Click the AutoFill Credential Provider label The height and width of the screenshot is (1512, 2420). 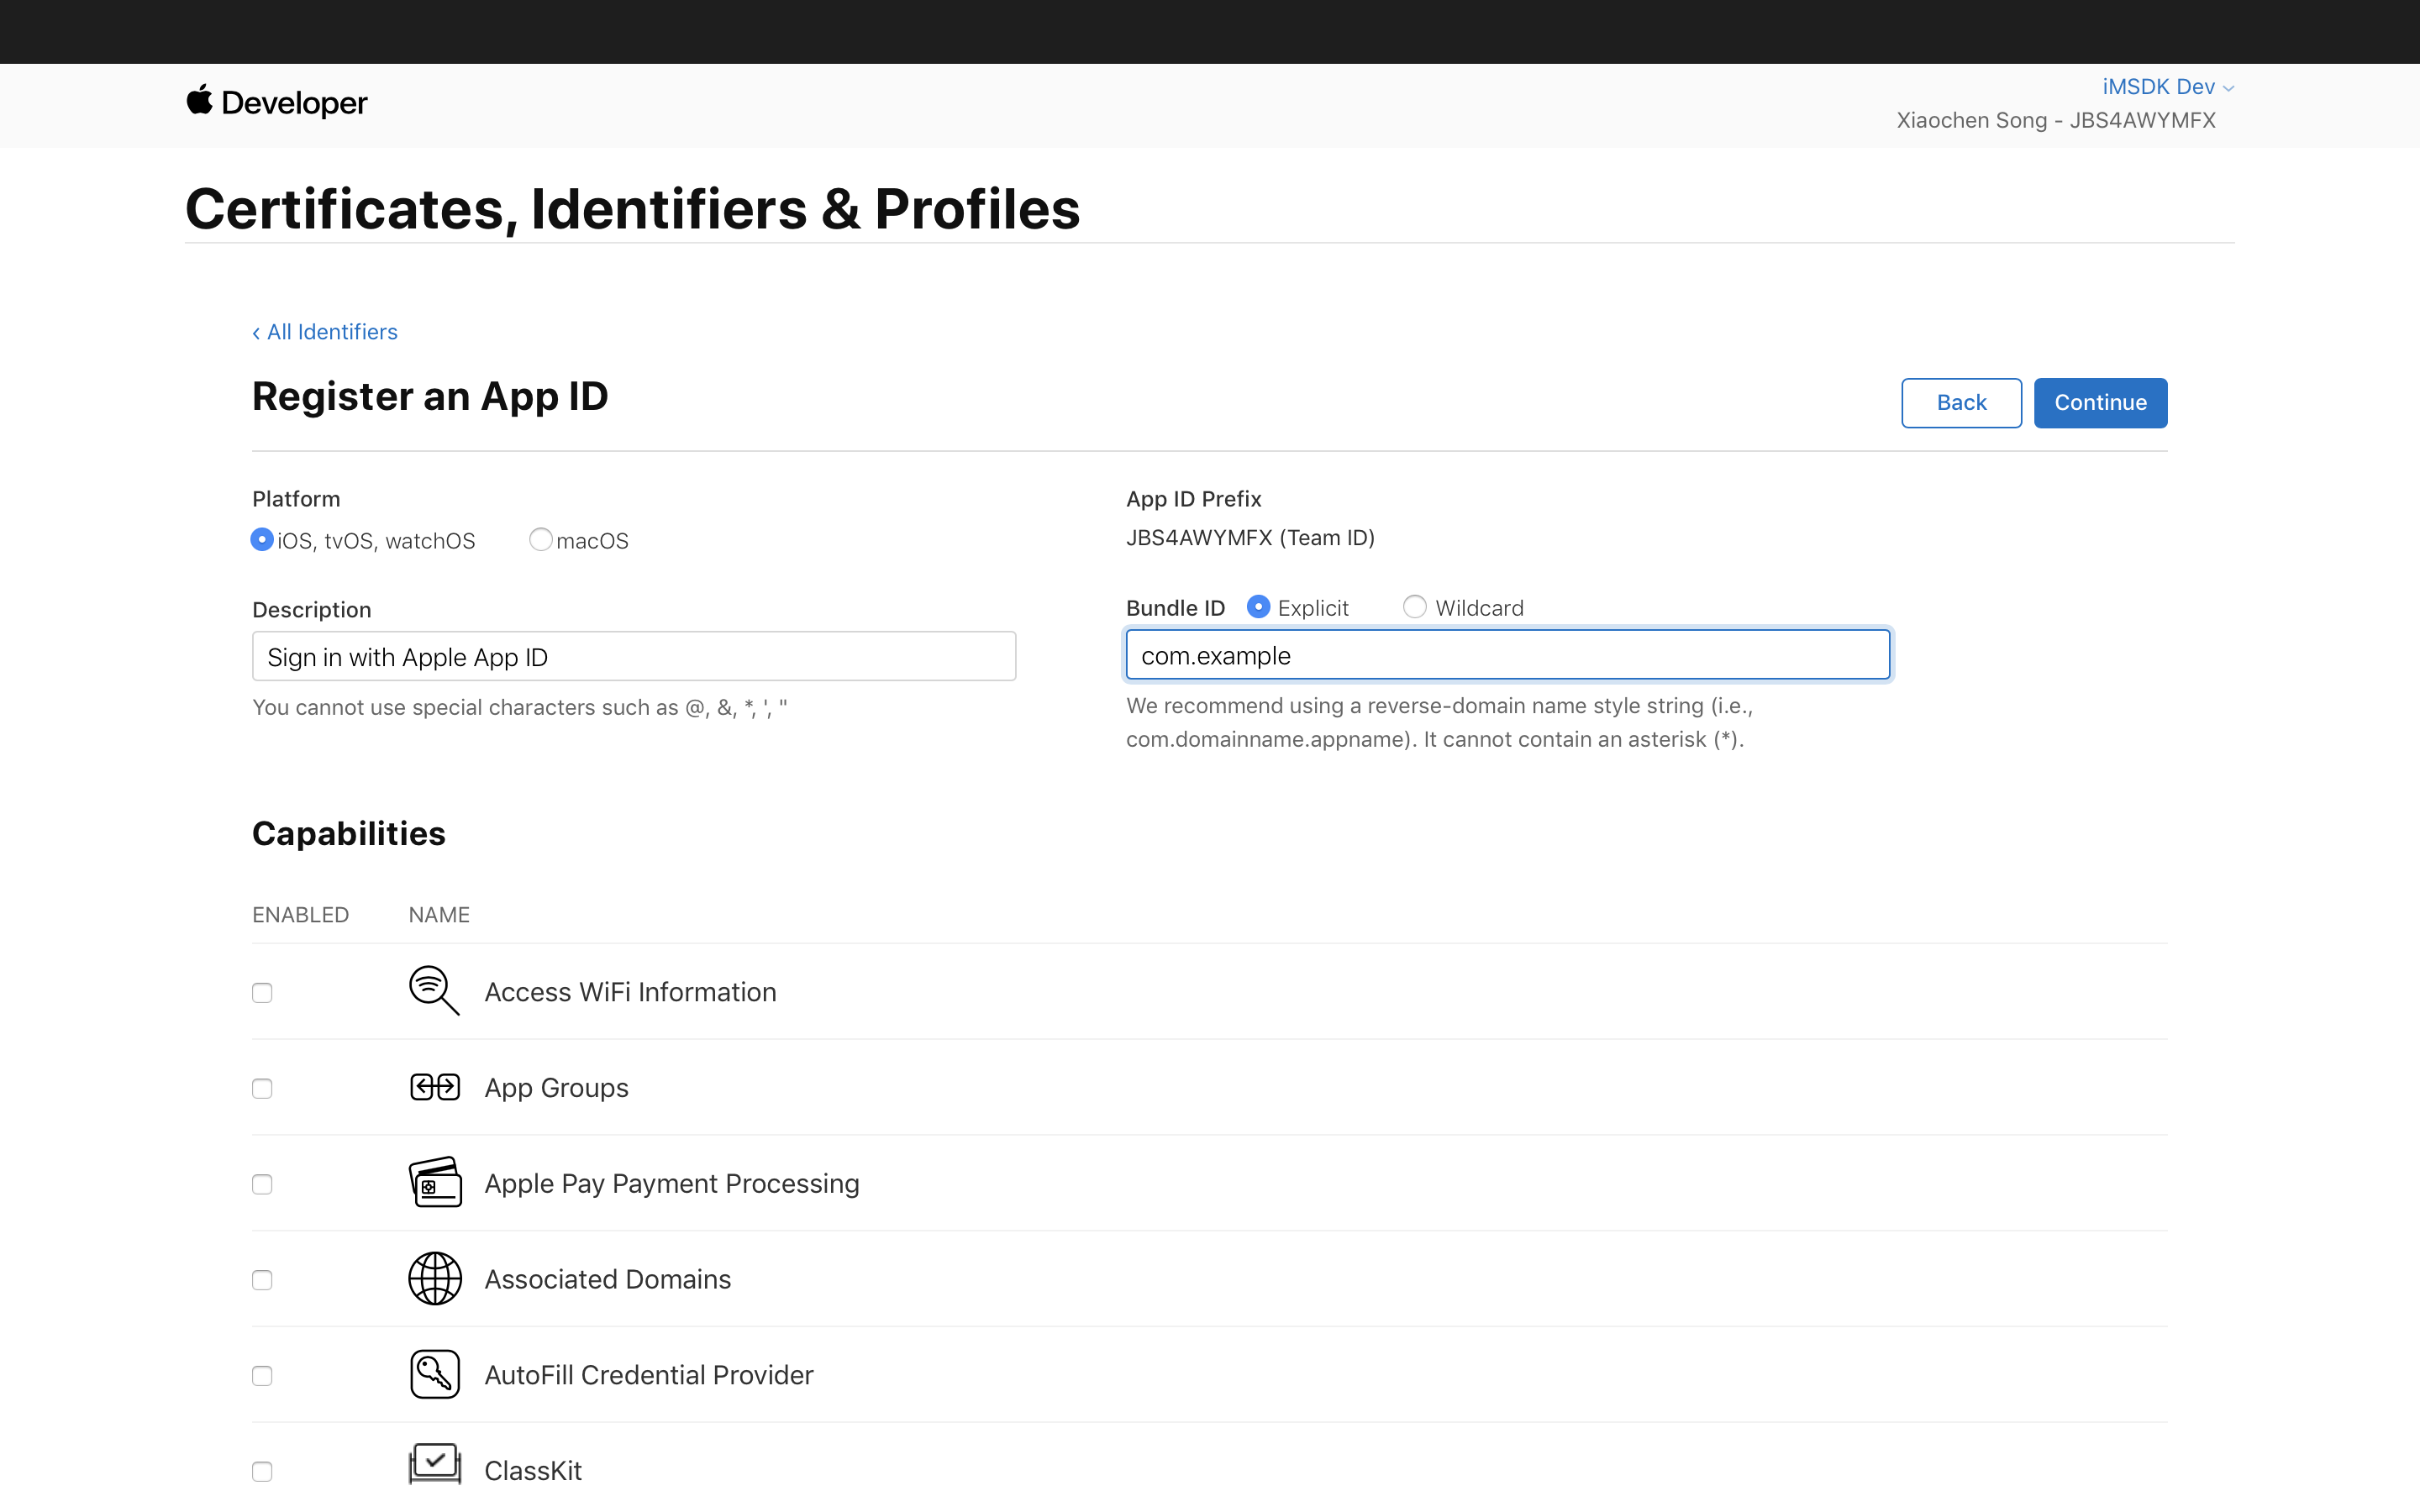(x=649, y=1375)
